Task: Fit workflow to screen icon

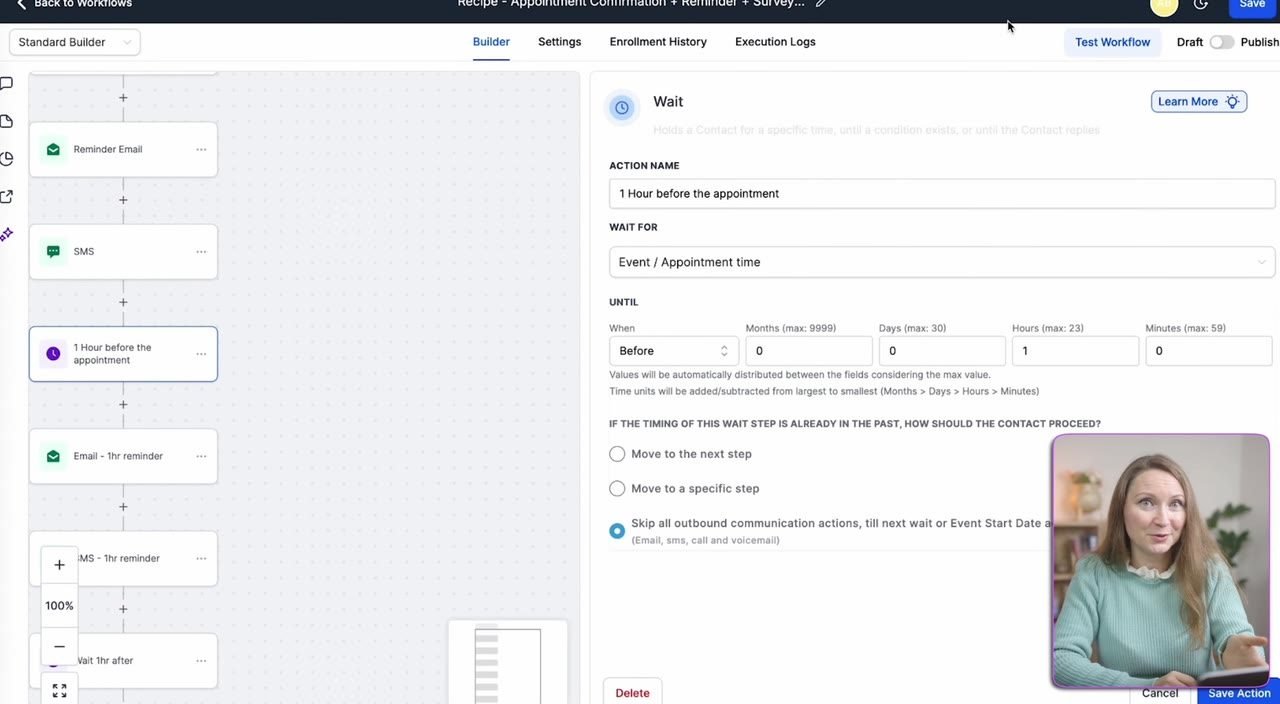Action: (x=59, y=690)
